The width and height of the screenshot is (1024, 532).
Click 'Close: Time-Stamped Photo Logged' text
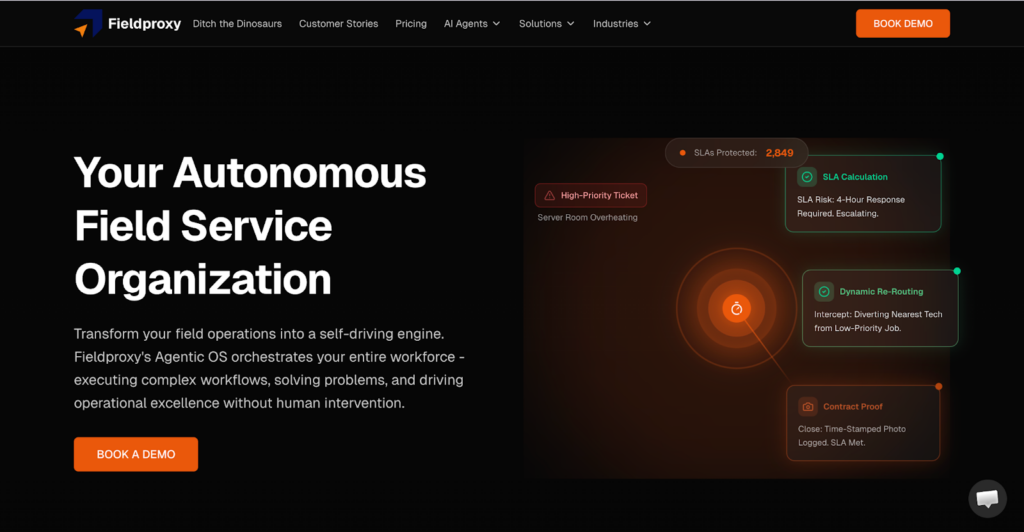coord(852,435)
